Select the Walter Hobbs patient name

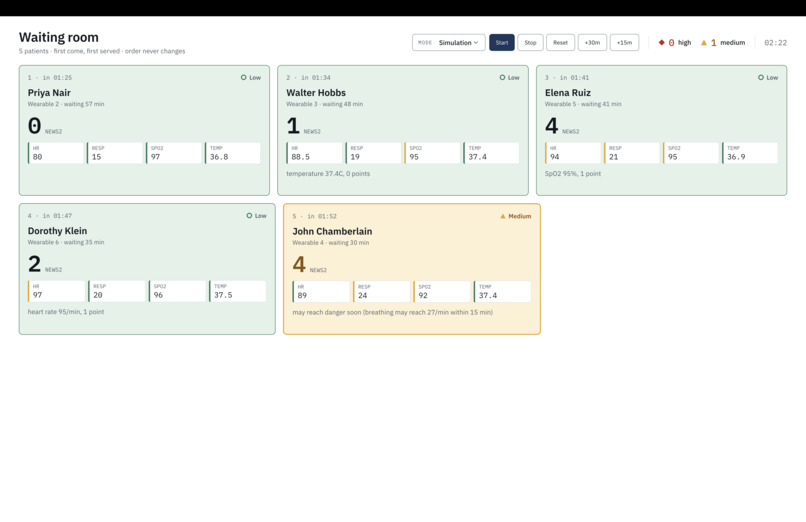[316, 93]
